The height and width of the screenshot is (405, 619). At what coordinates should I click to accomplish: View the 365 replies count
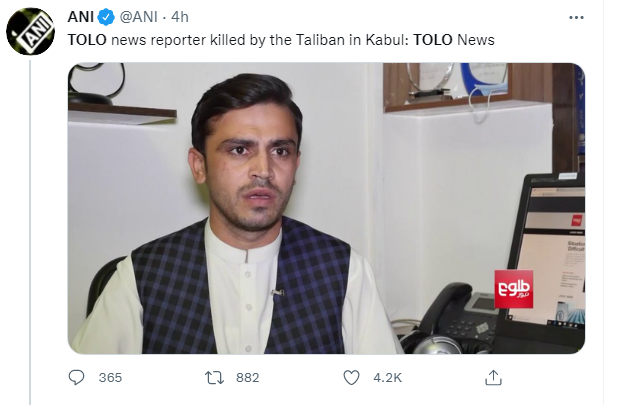[110, 378]
